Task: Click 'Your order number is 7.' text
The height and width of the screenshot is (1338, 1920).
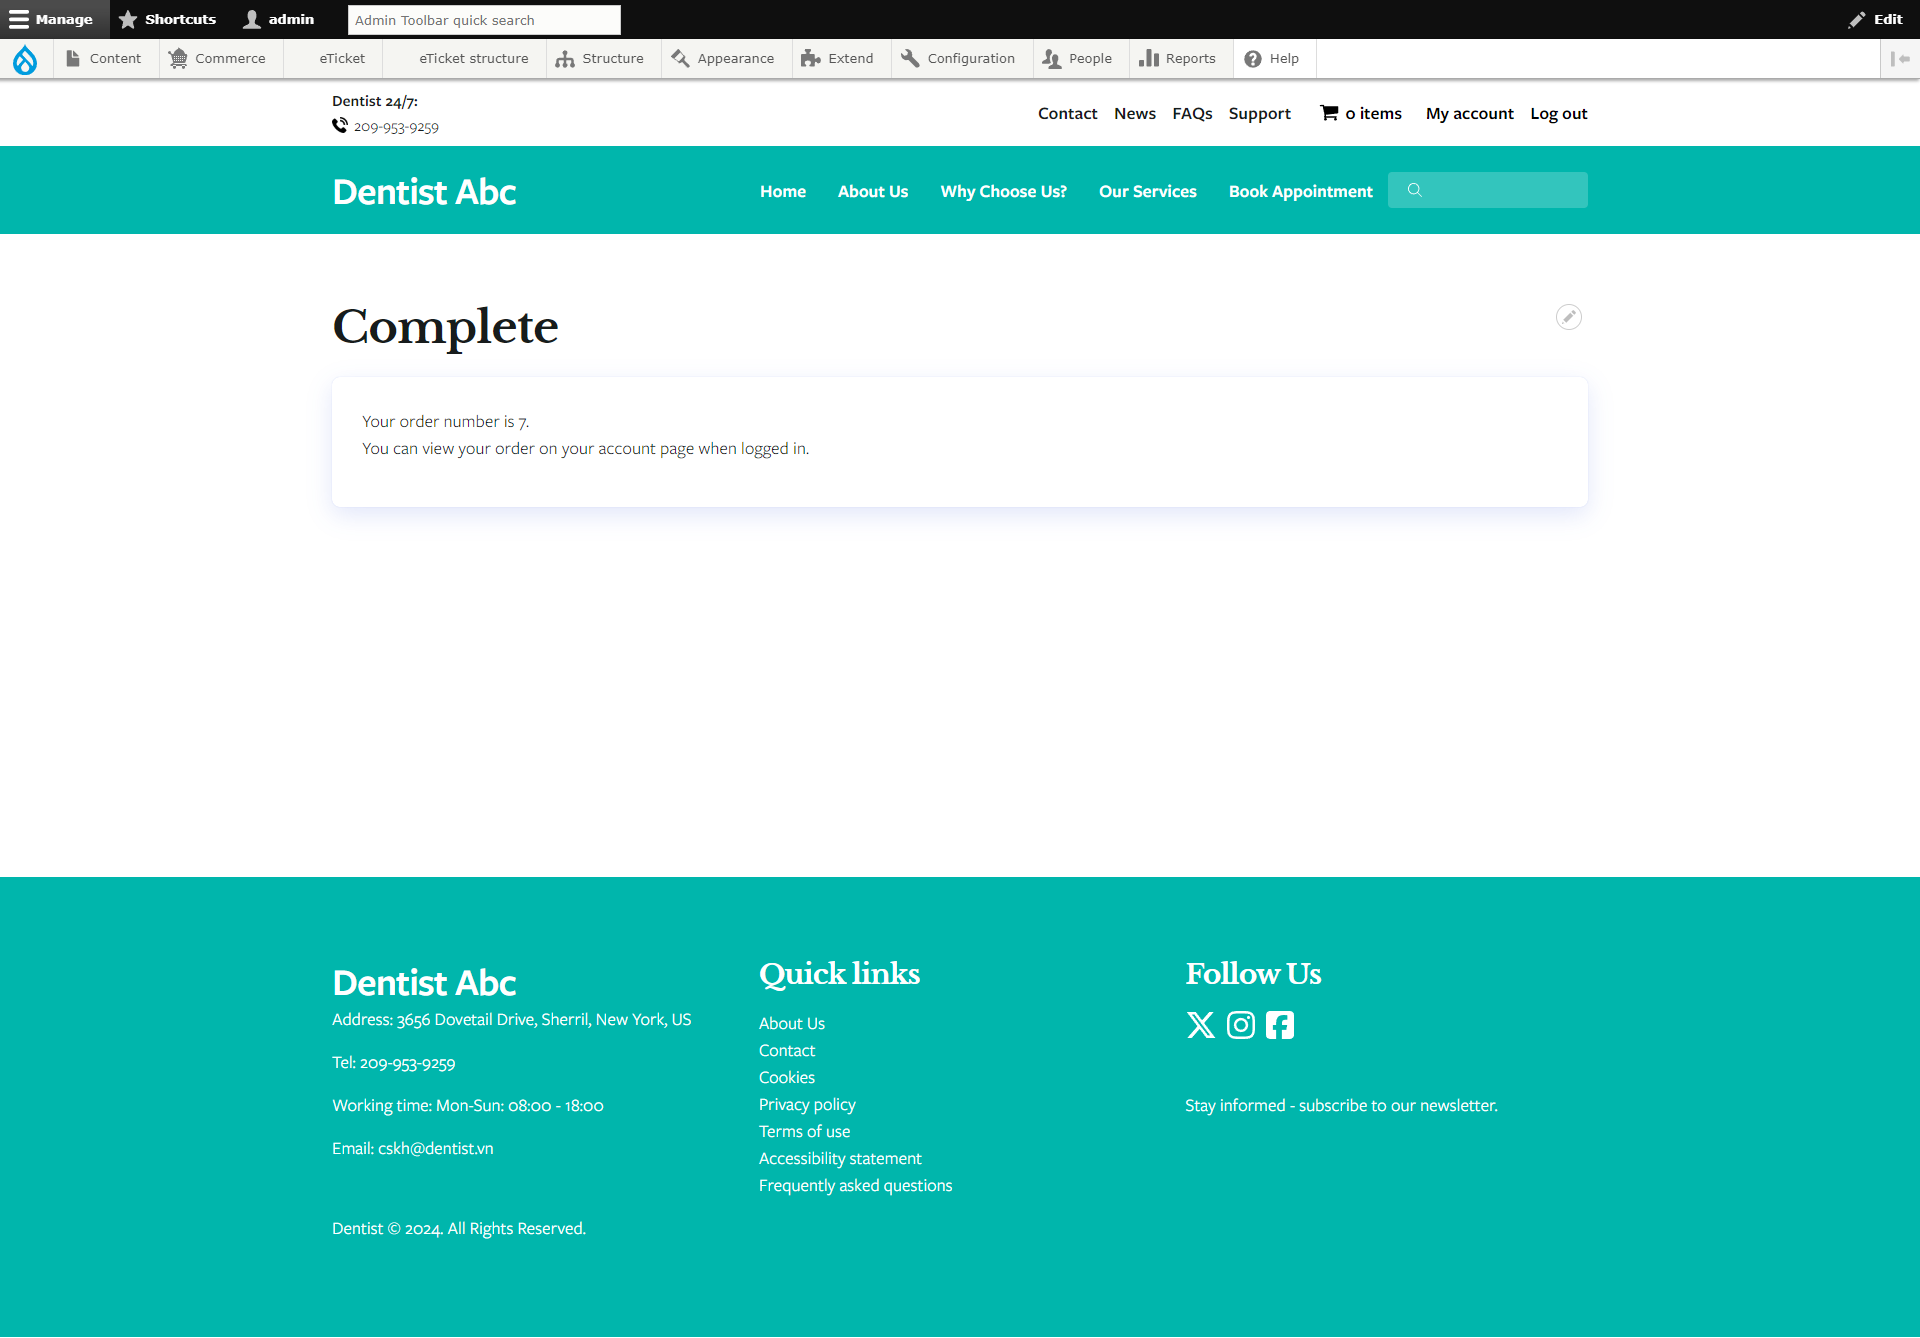Action: pyautogui.click(x=445, y=421)
